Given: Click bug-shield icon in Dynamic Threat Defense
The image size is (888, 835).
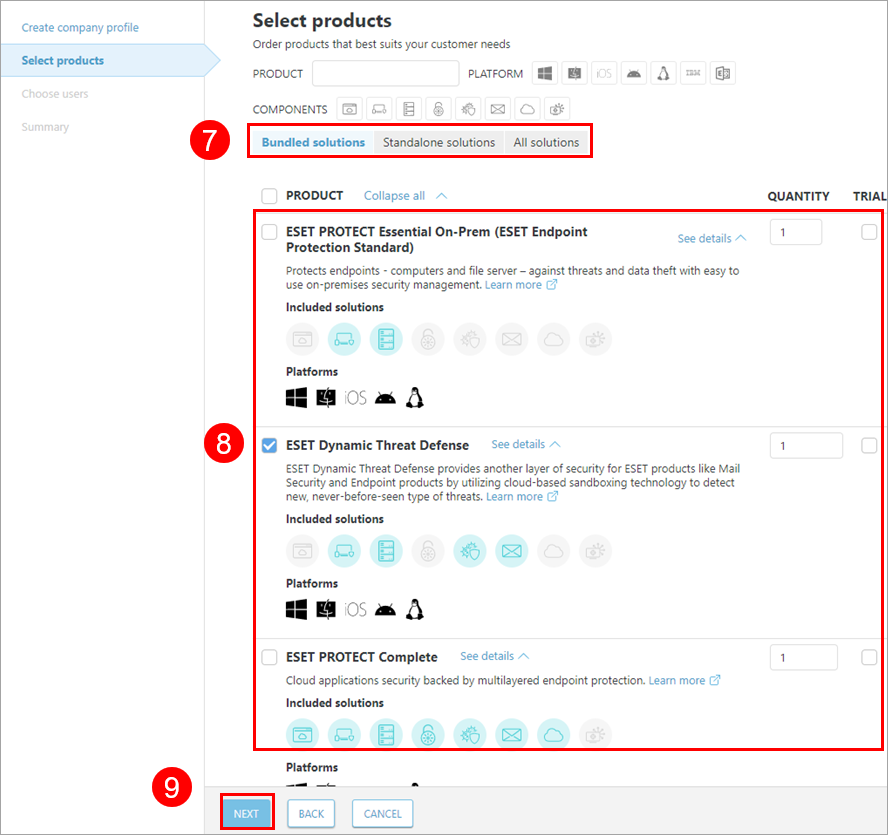Looking at the screenshot, I should click(x=470, y=551).
